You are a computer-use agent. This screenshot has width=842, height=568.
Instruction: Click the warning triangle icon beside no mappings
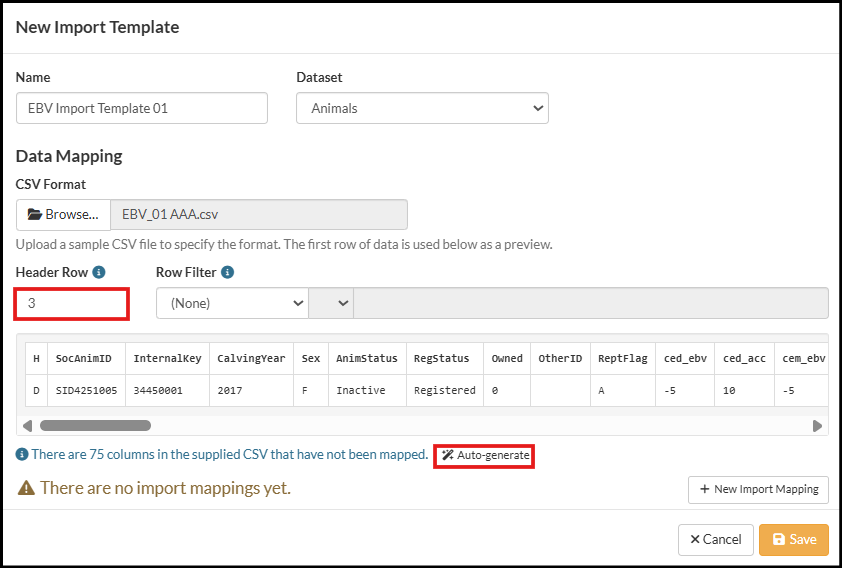[26, 488]
